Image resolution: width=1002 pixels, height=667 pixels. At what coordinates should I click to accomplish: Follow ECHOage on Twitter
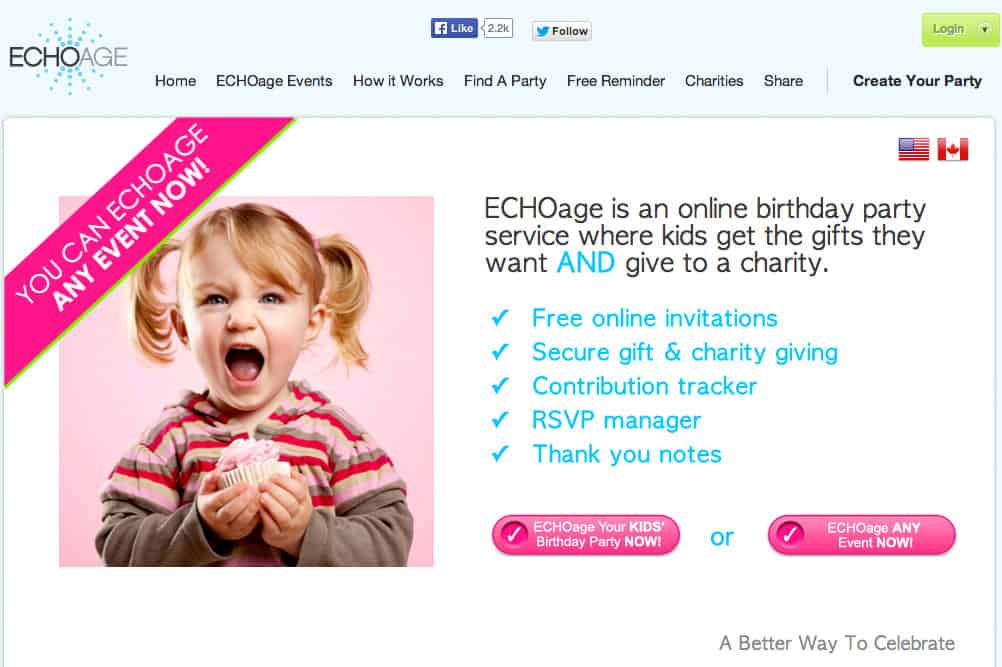562,31
